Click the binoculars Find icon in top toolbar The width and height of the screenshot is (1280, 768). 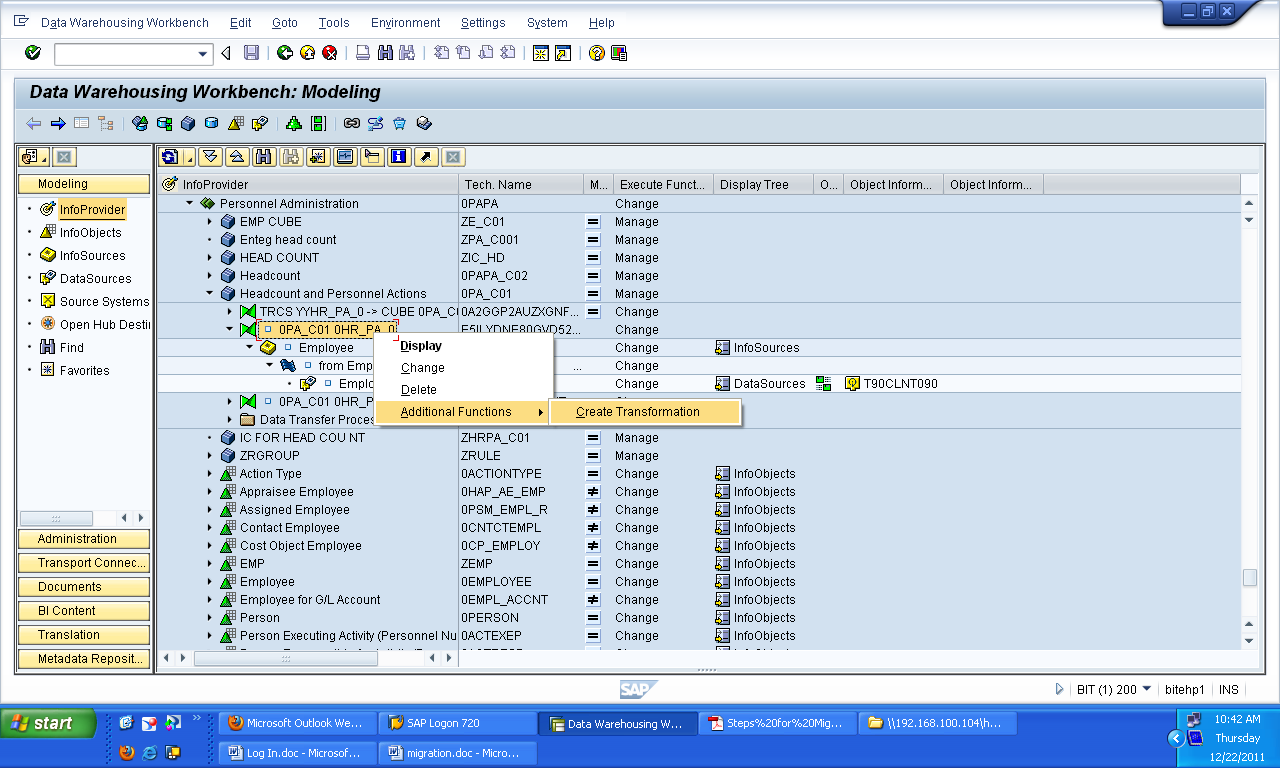click(385, 53)
